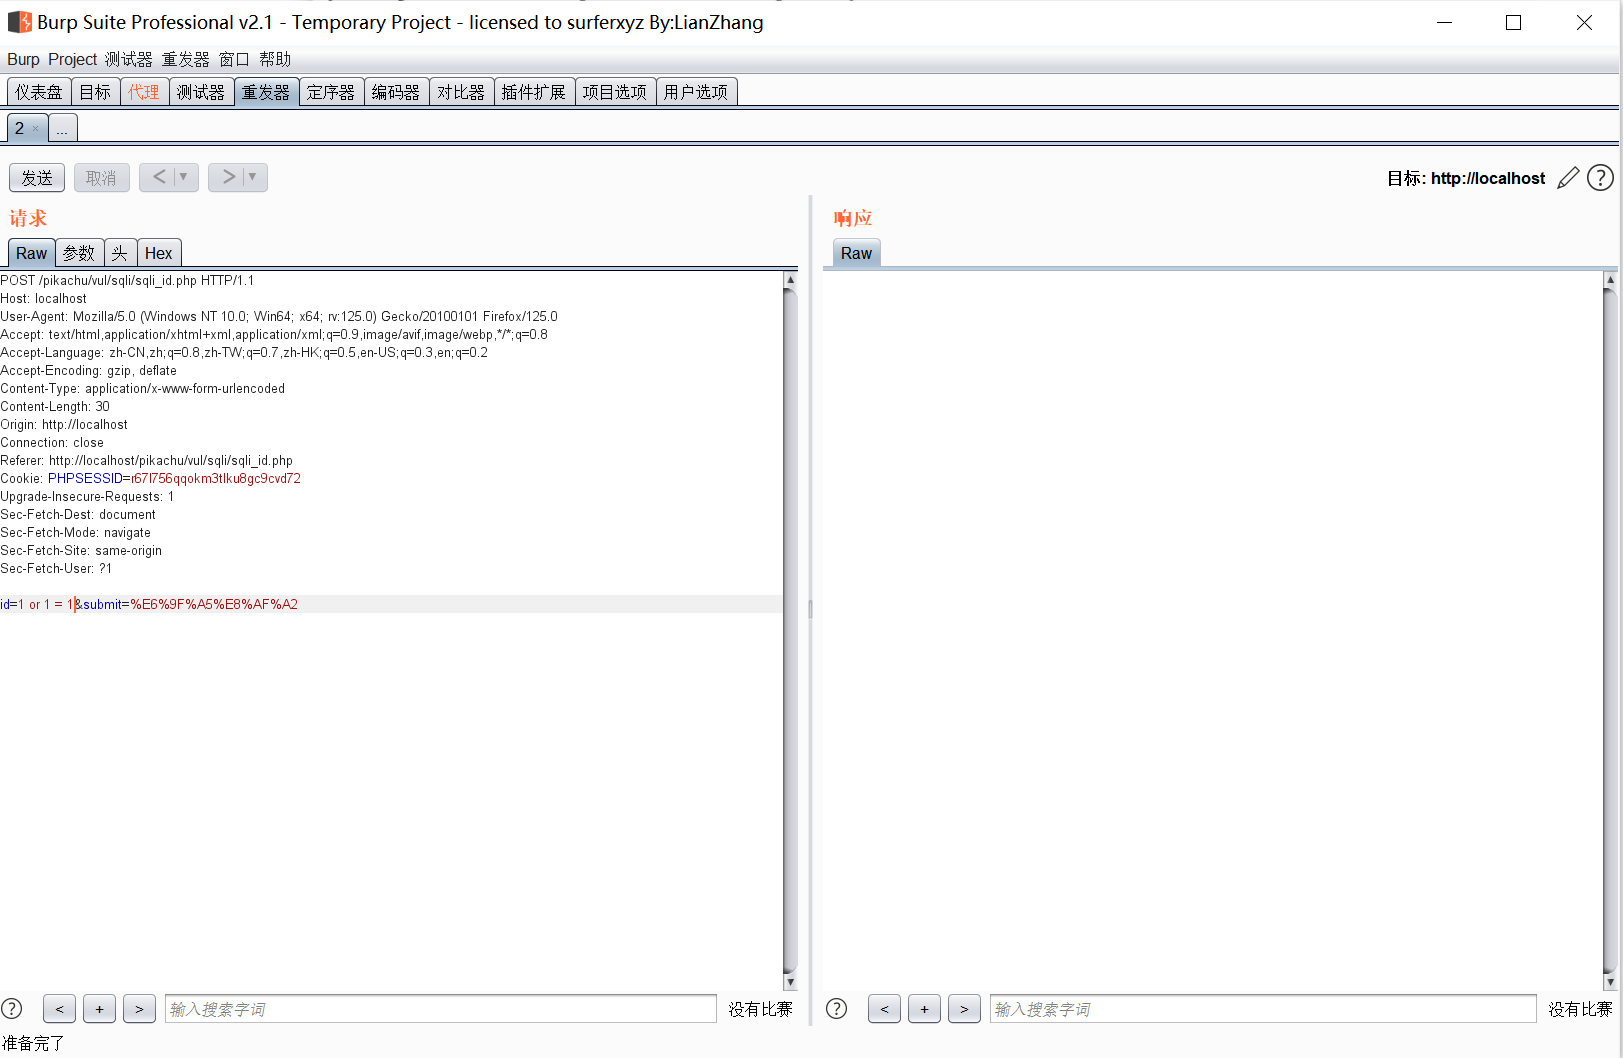Select request 头 headers tab
1623x1058 pixels.
pos(120,253)
